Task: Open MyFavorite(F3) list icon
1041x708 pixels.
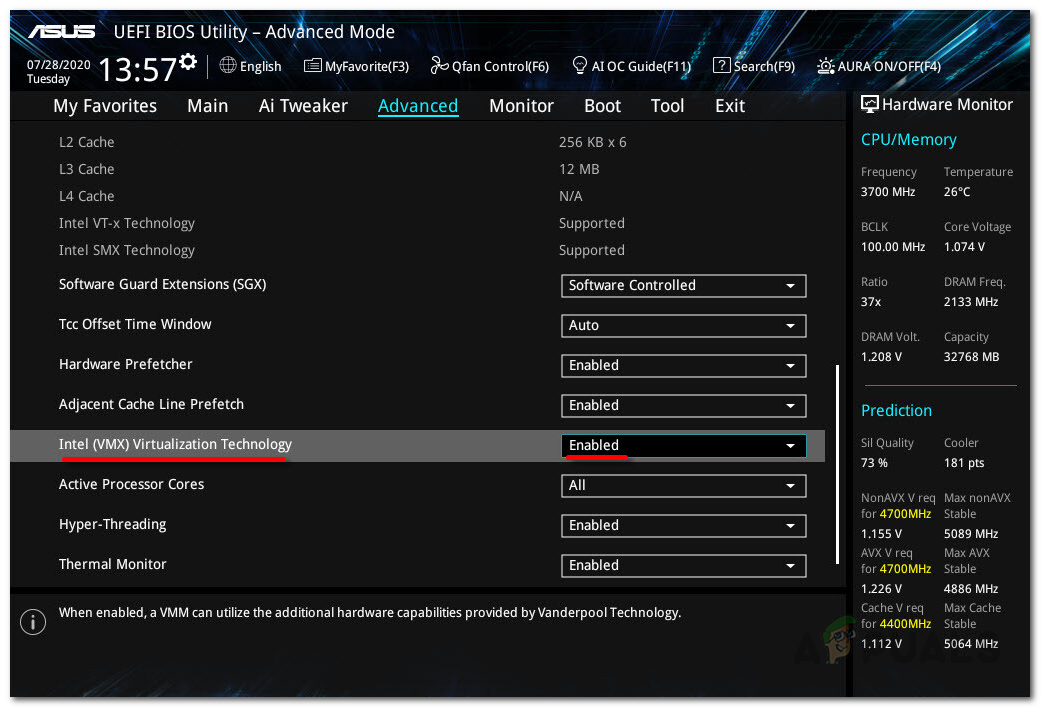Action: tap(313, 66)
